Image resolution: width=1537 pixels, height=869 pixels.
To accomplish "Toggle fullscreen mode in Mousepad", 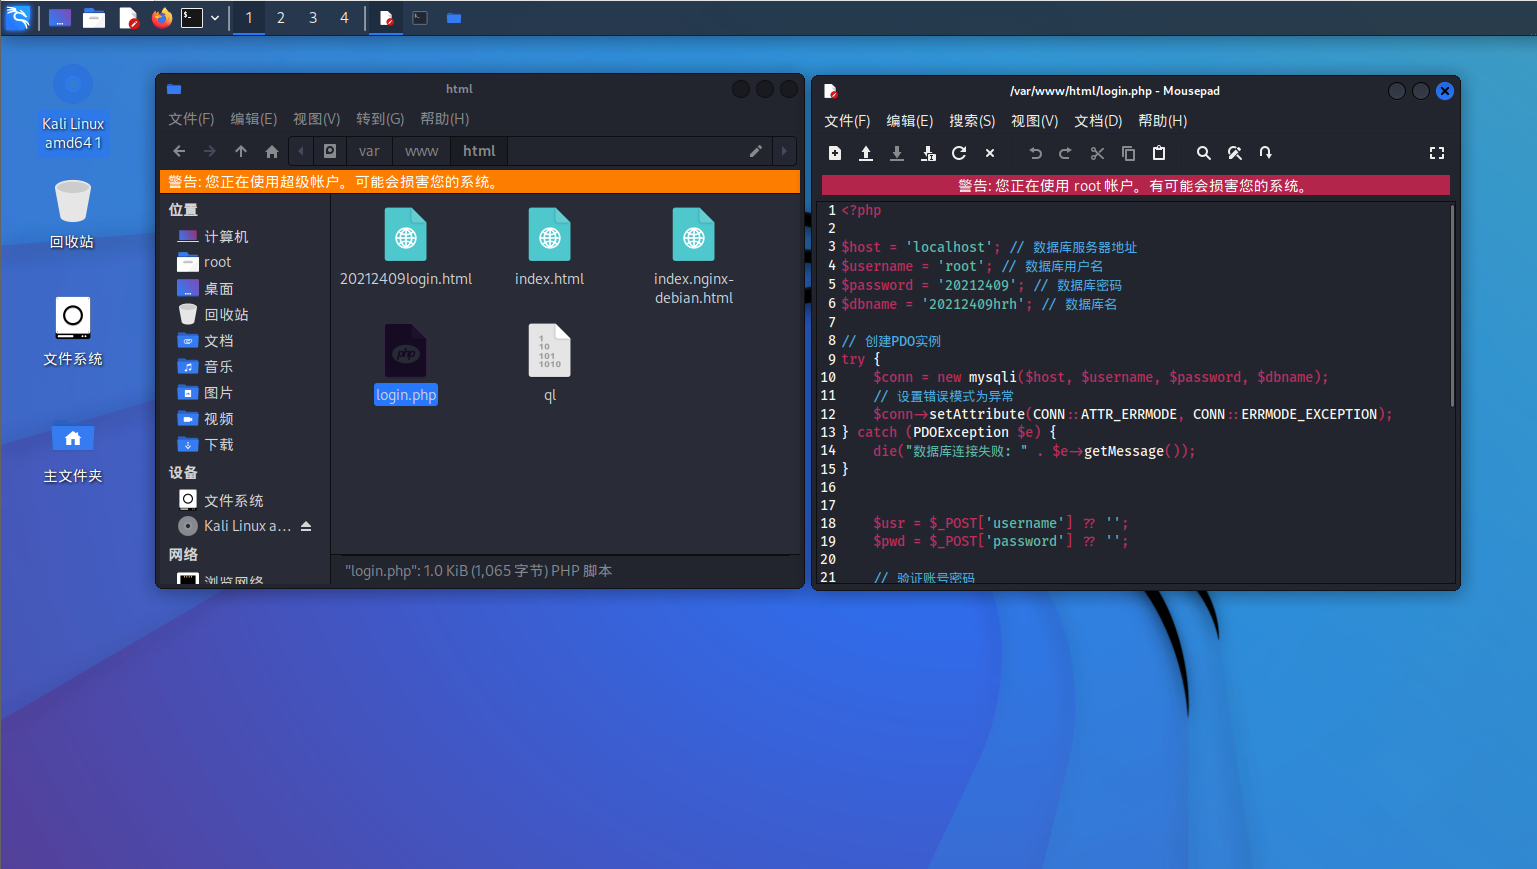I will (1437, 153).
